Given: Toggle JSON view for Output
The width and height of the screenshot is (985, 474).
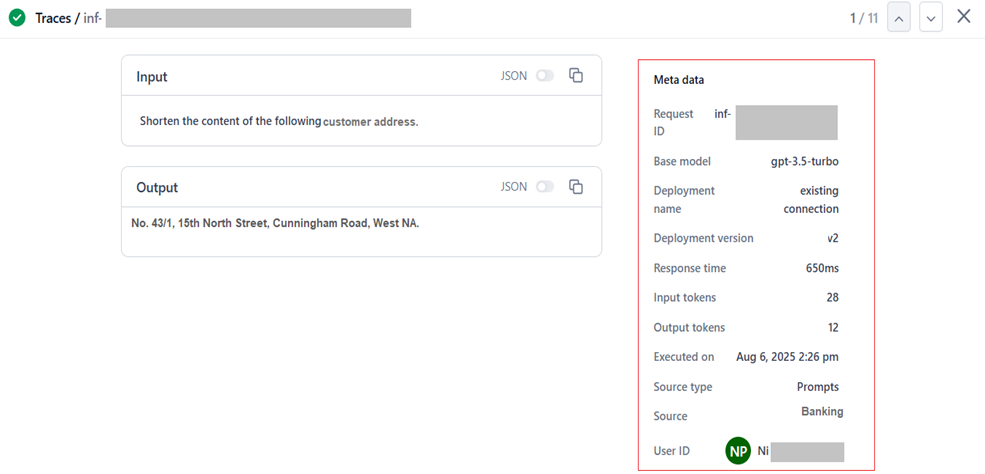Looking at the screenshot, I should tap(544, 187).
